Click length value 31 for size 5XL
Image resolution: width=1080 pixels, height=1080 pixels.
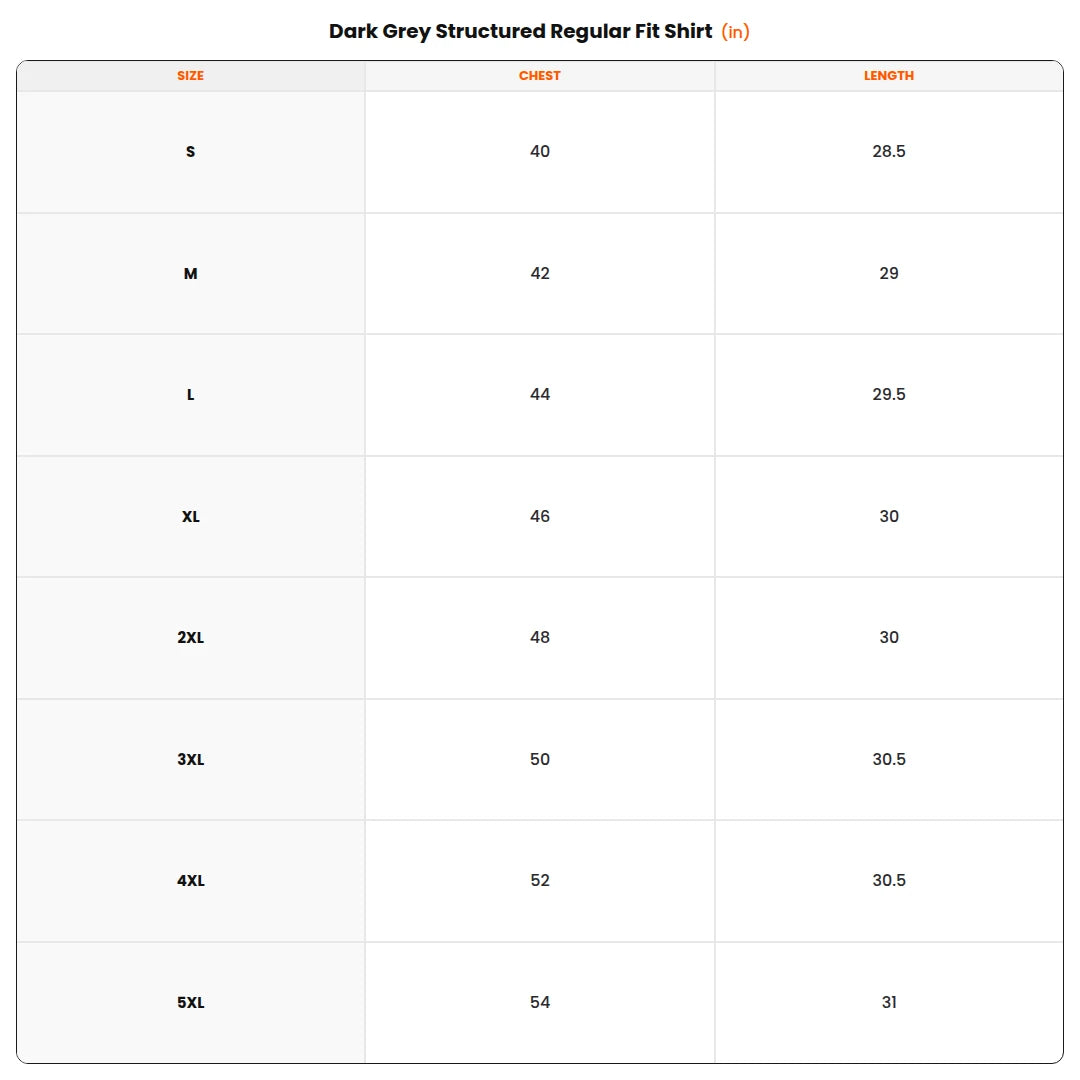coord(889,1002)
